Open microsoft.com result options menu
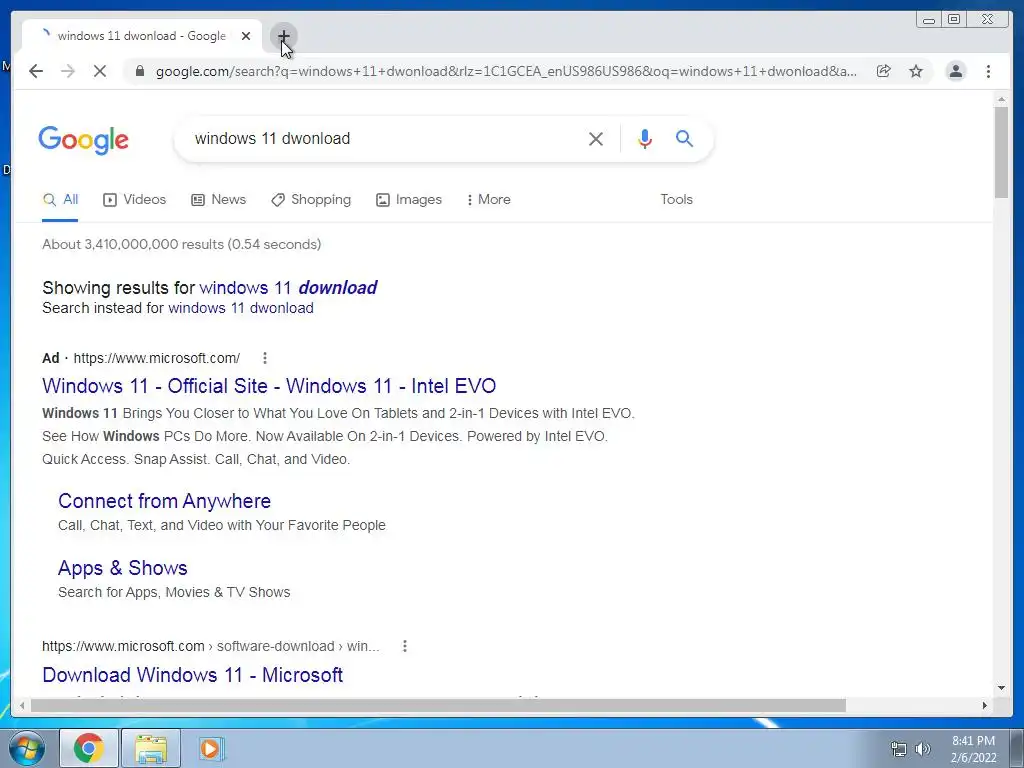This screenshot has height=768, width=1024. click(x=405, y=647)
